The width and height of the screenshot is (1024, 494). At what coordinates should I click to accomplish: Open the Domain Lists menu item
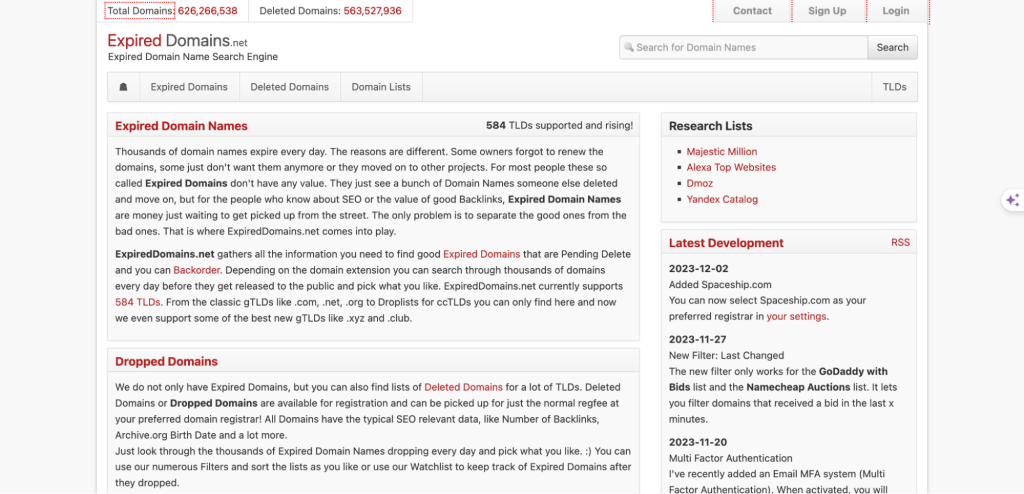[x=381, y=87]
